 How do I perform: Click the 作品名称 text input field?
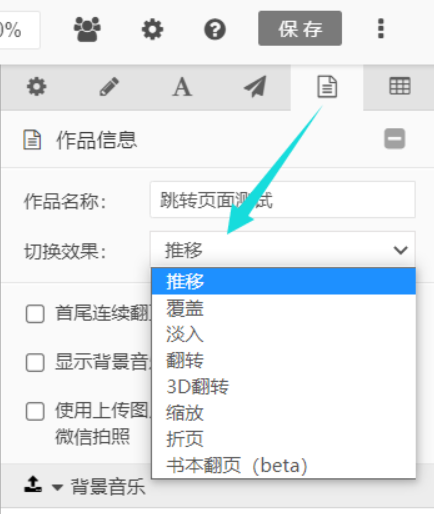(x=283, y=200)
